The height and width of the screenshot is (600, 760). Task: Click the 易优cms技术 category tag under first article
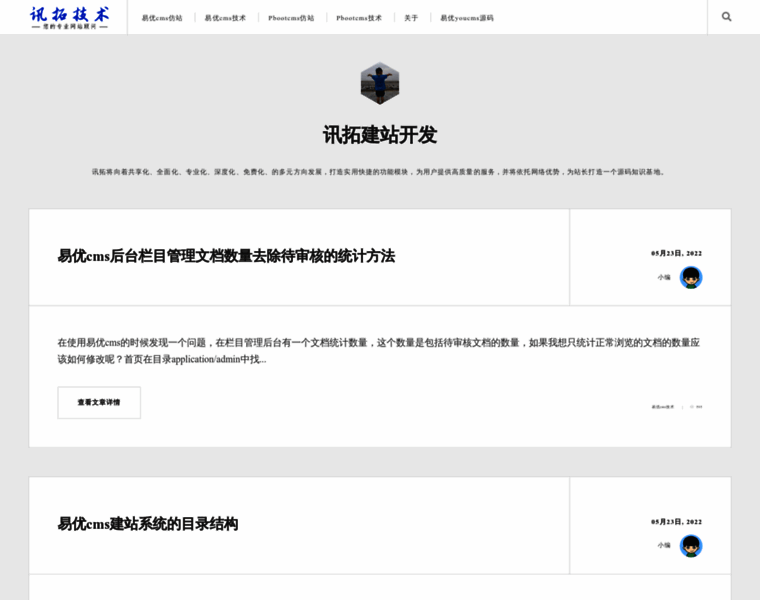[663, 406]
